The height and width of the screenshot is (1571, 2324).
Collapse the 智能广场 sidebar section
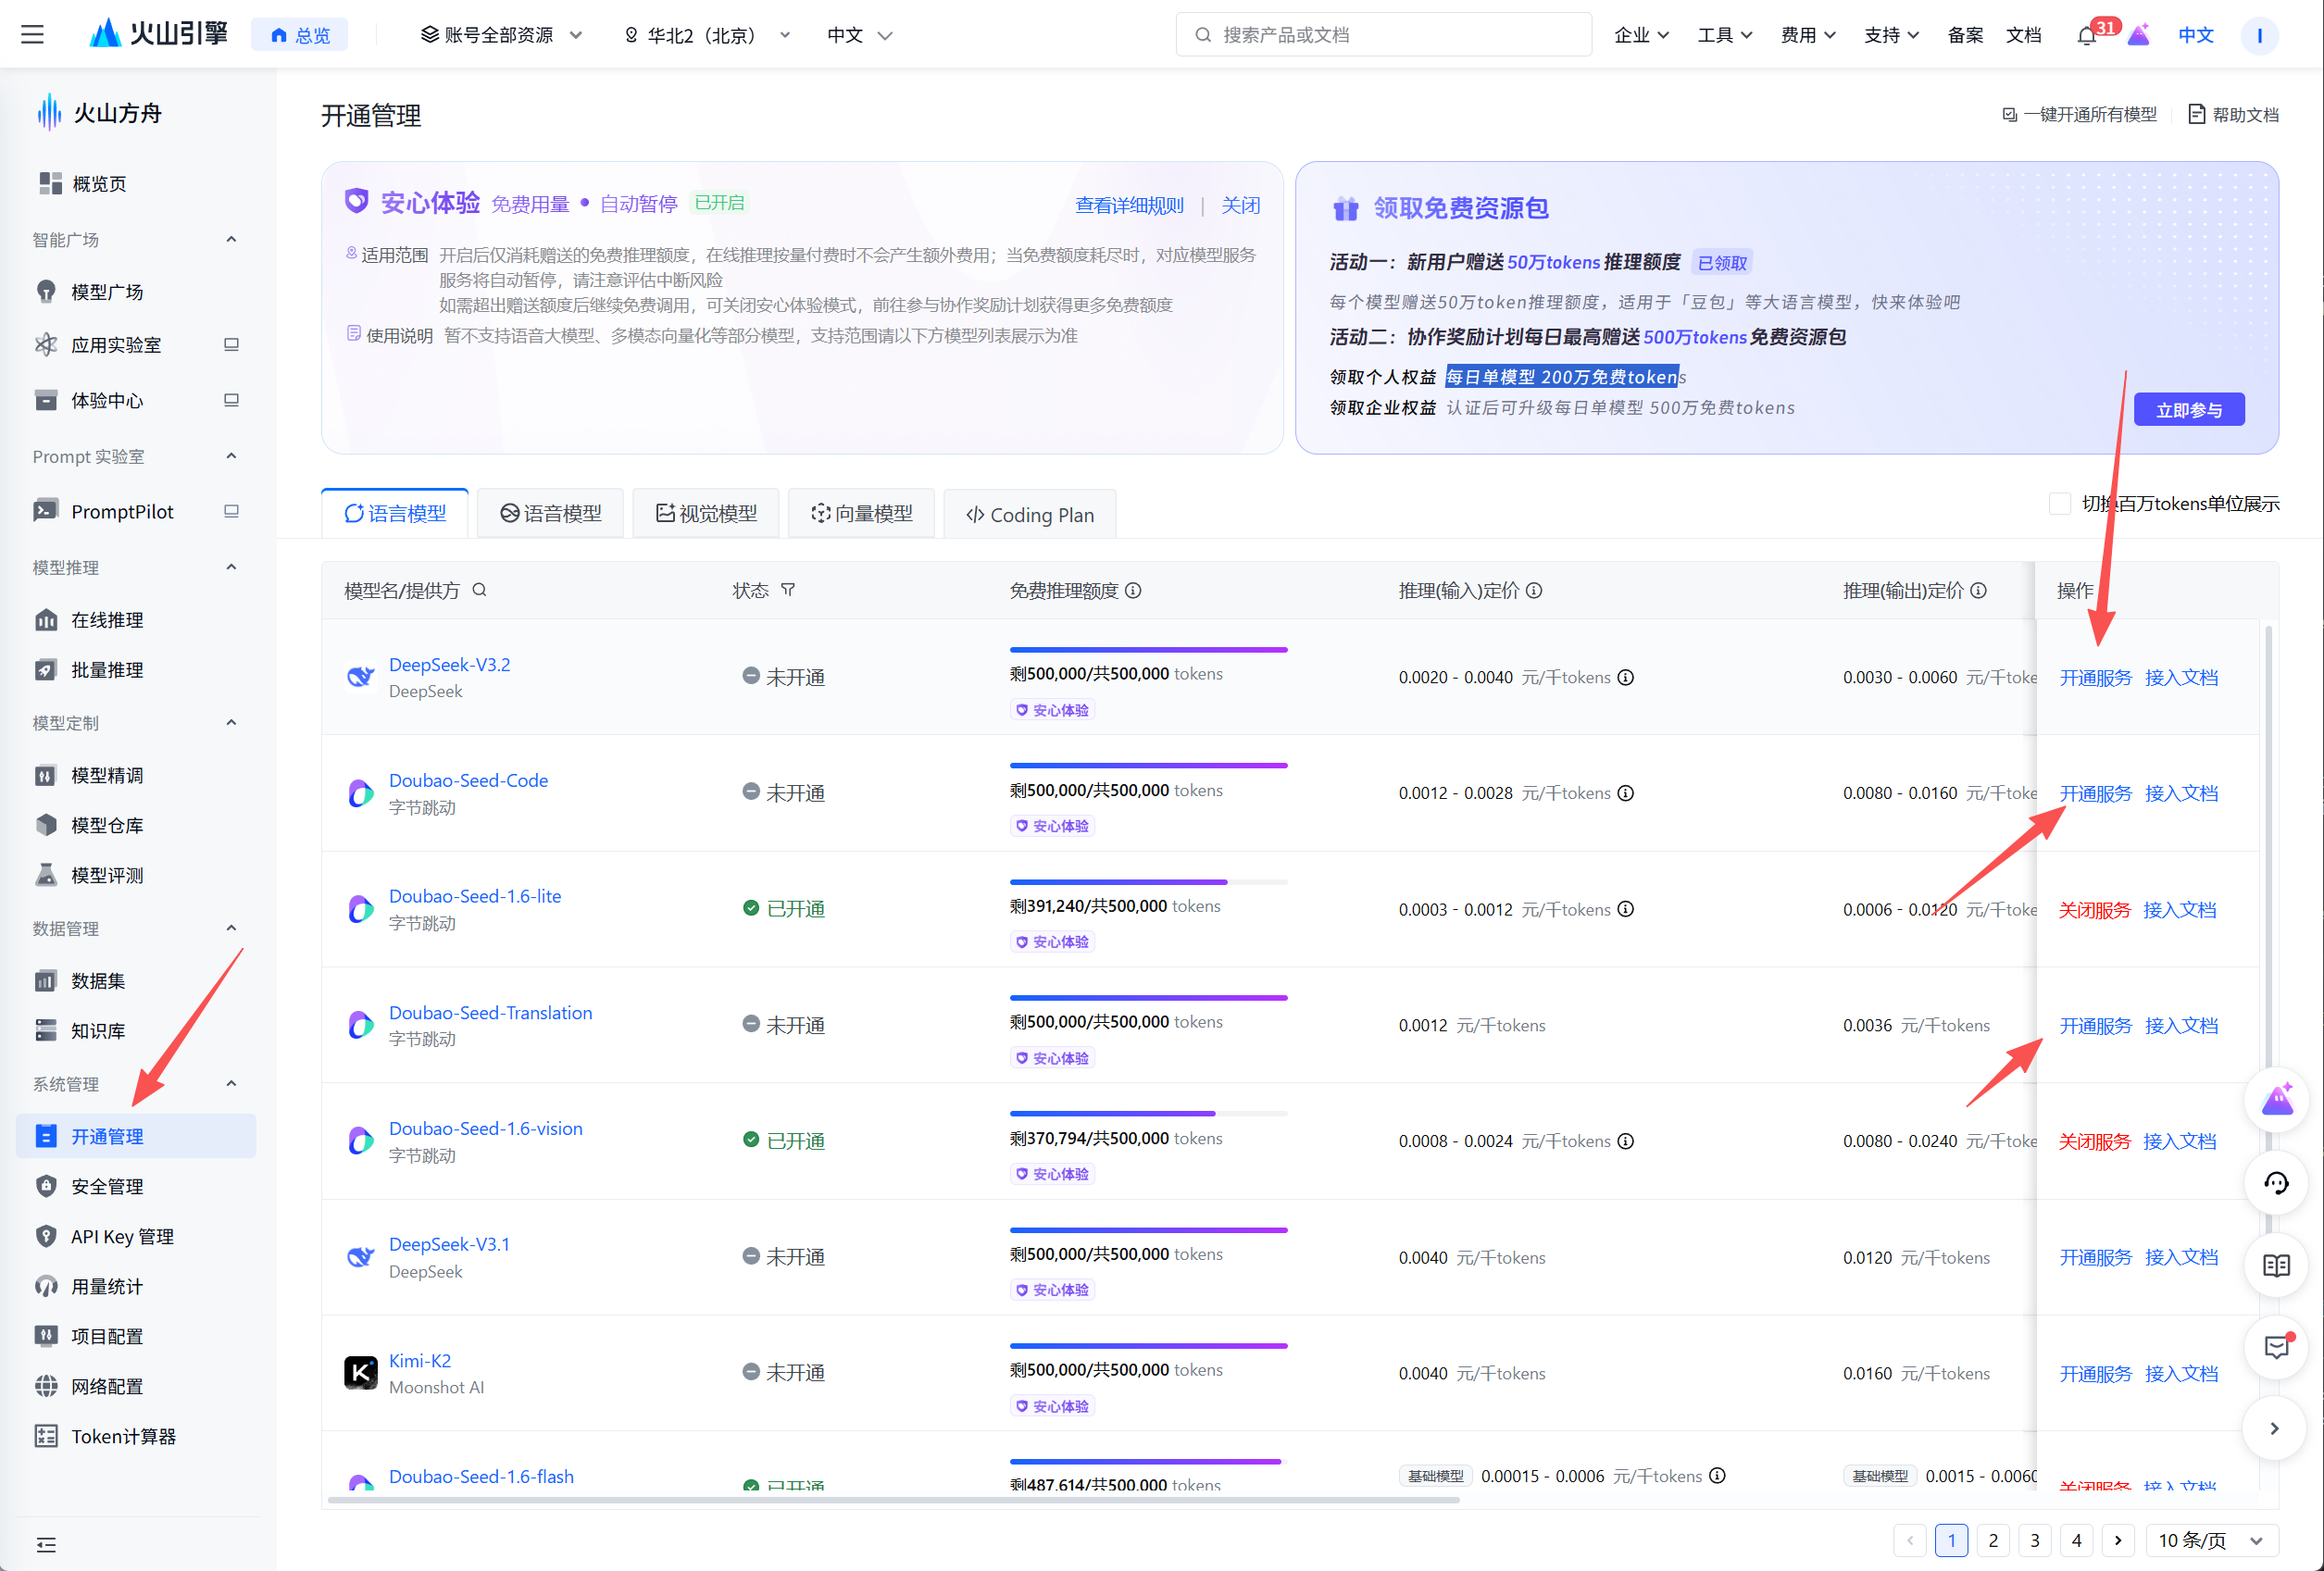pyautogui.click(x=231, y=240)
